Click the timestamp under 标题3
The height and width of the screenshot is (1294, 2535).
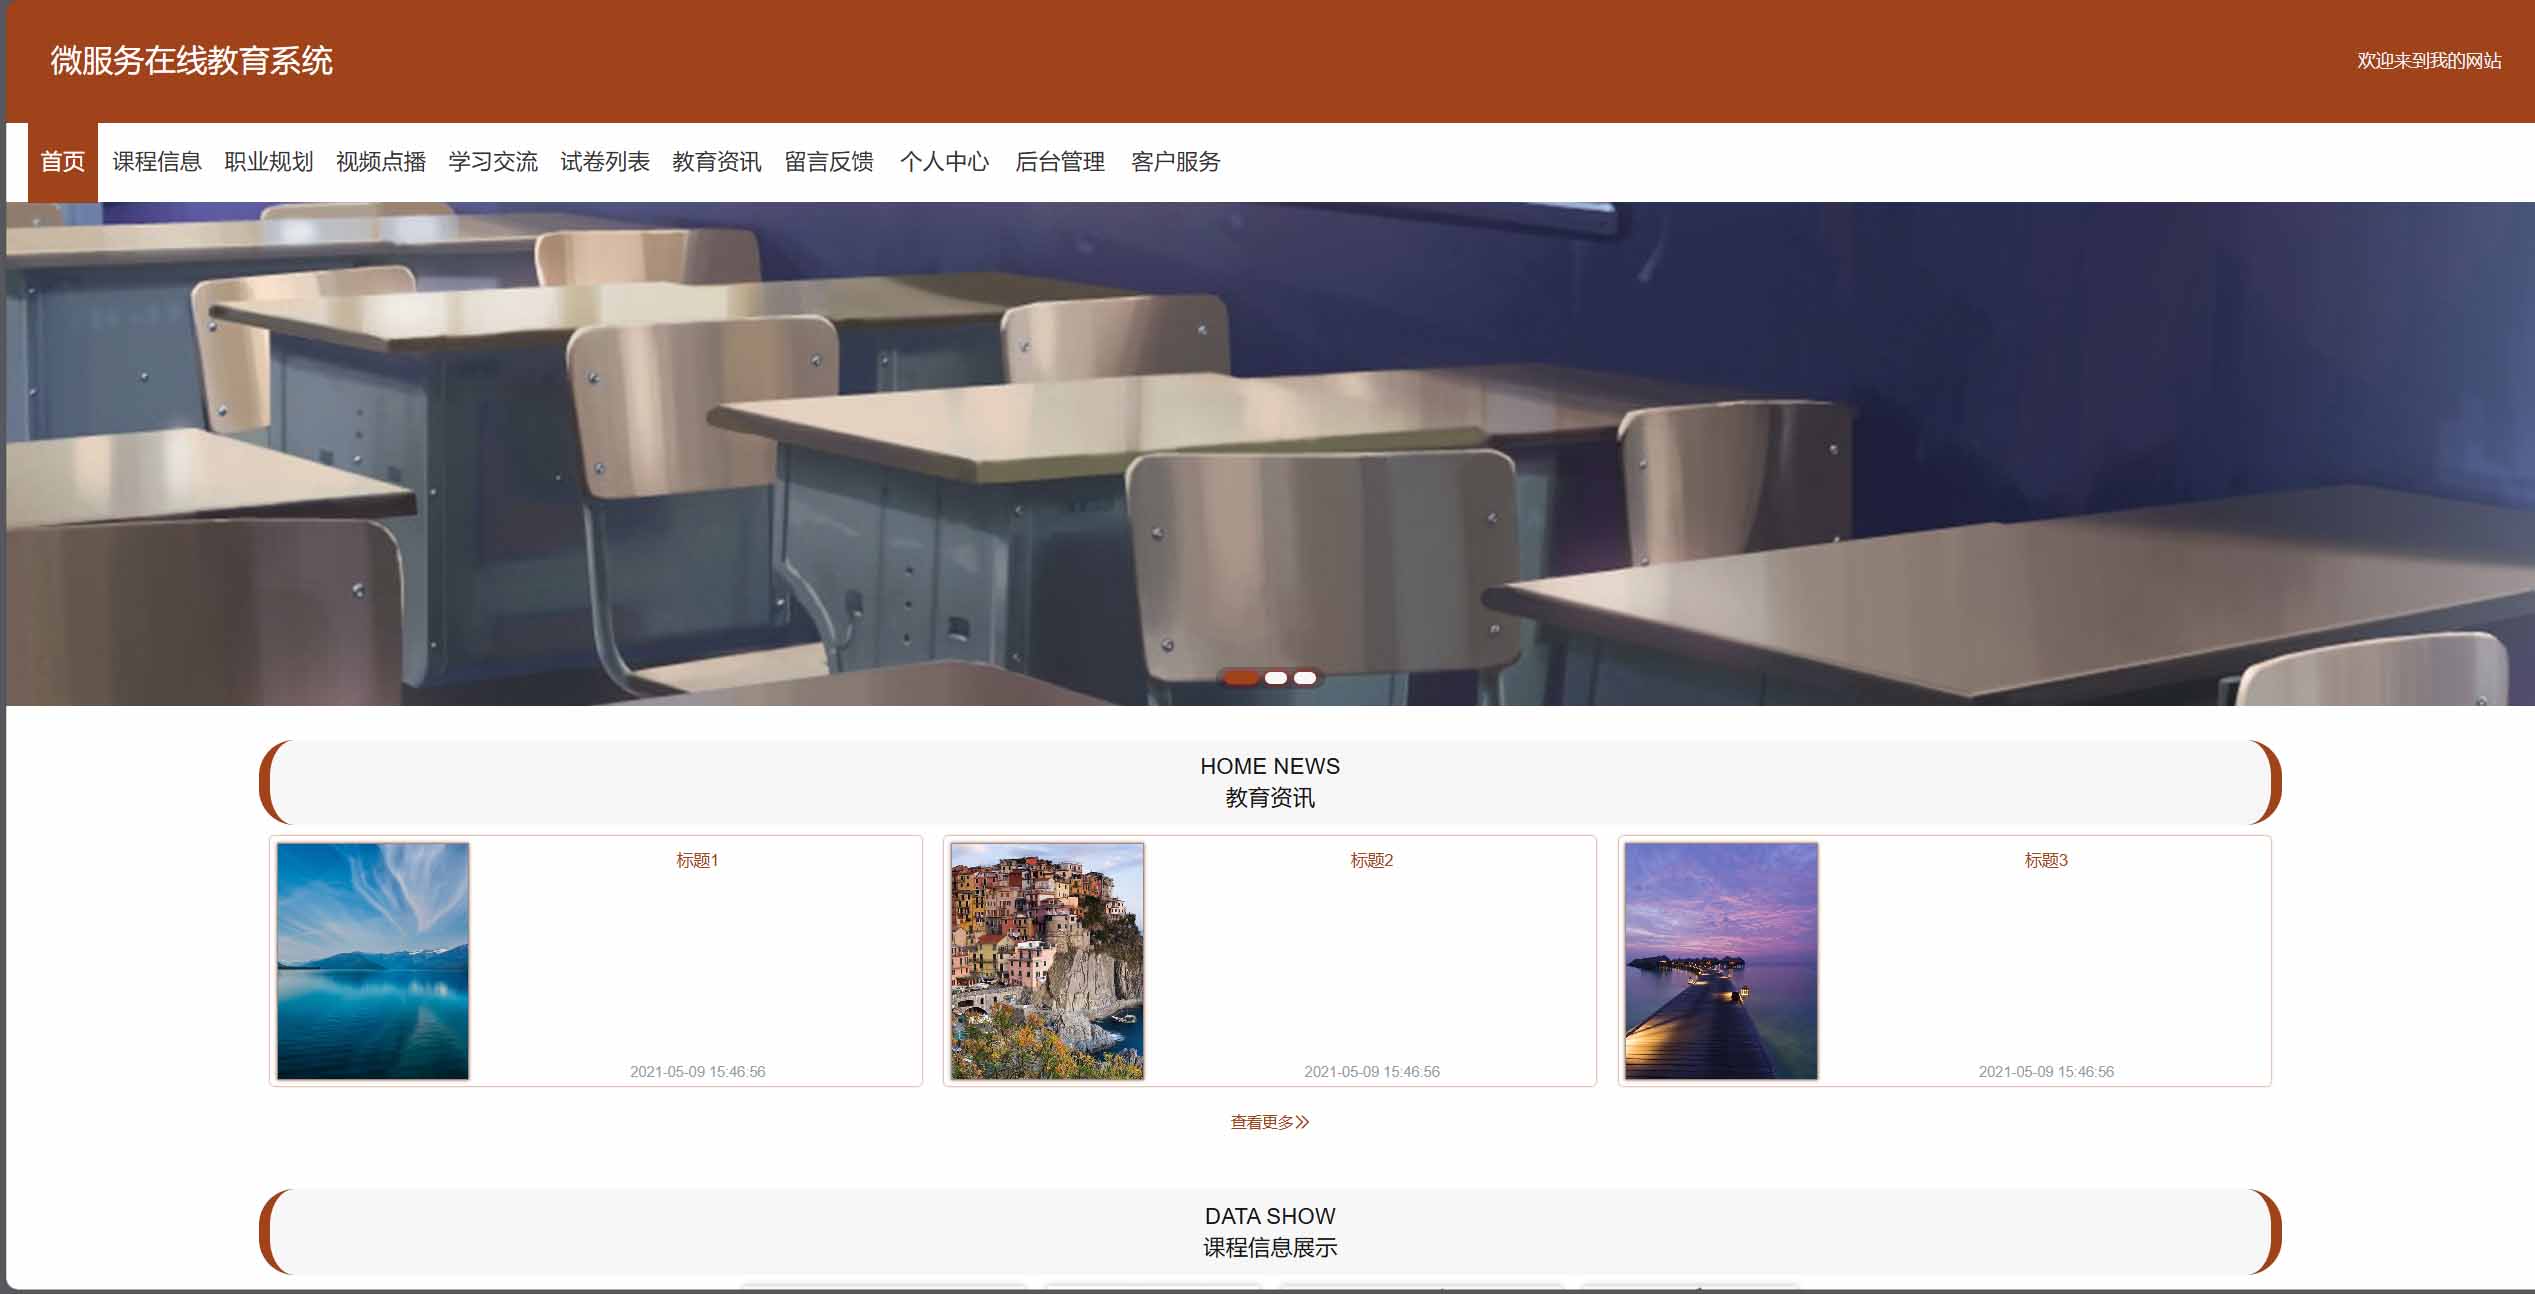[x=2046, y=1072]
